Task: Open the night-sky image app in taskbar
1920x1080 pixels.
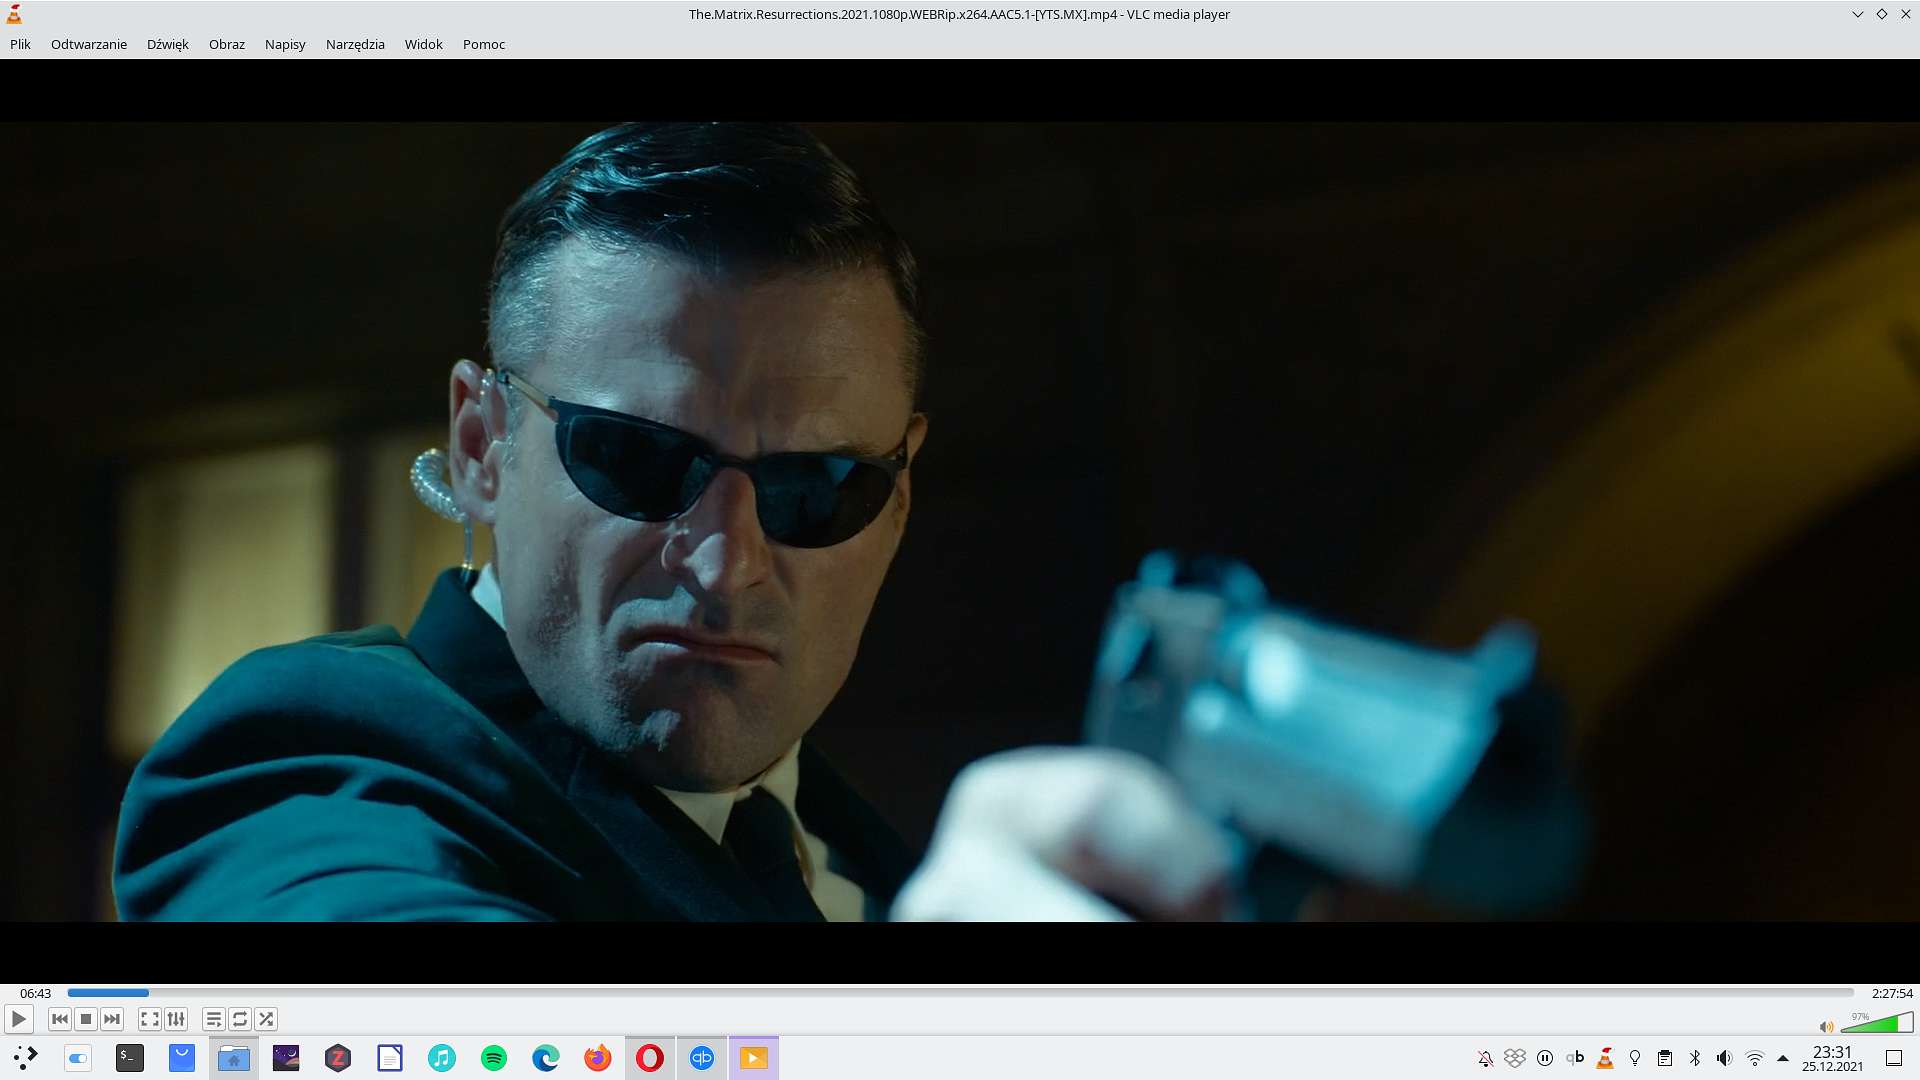Action: point(286,1058)
